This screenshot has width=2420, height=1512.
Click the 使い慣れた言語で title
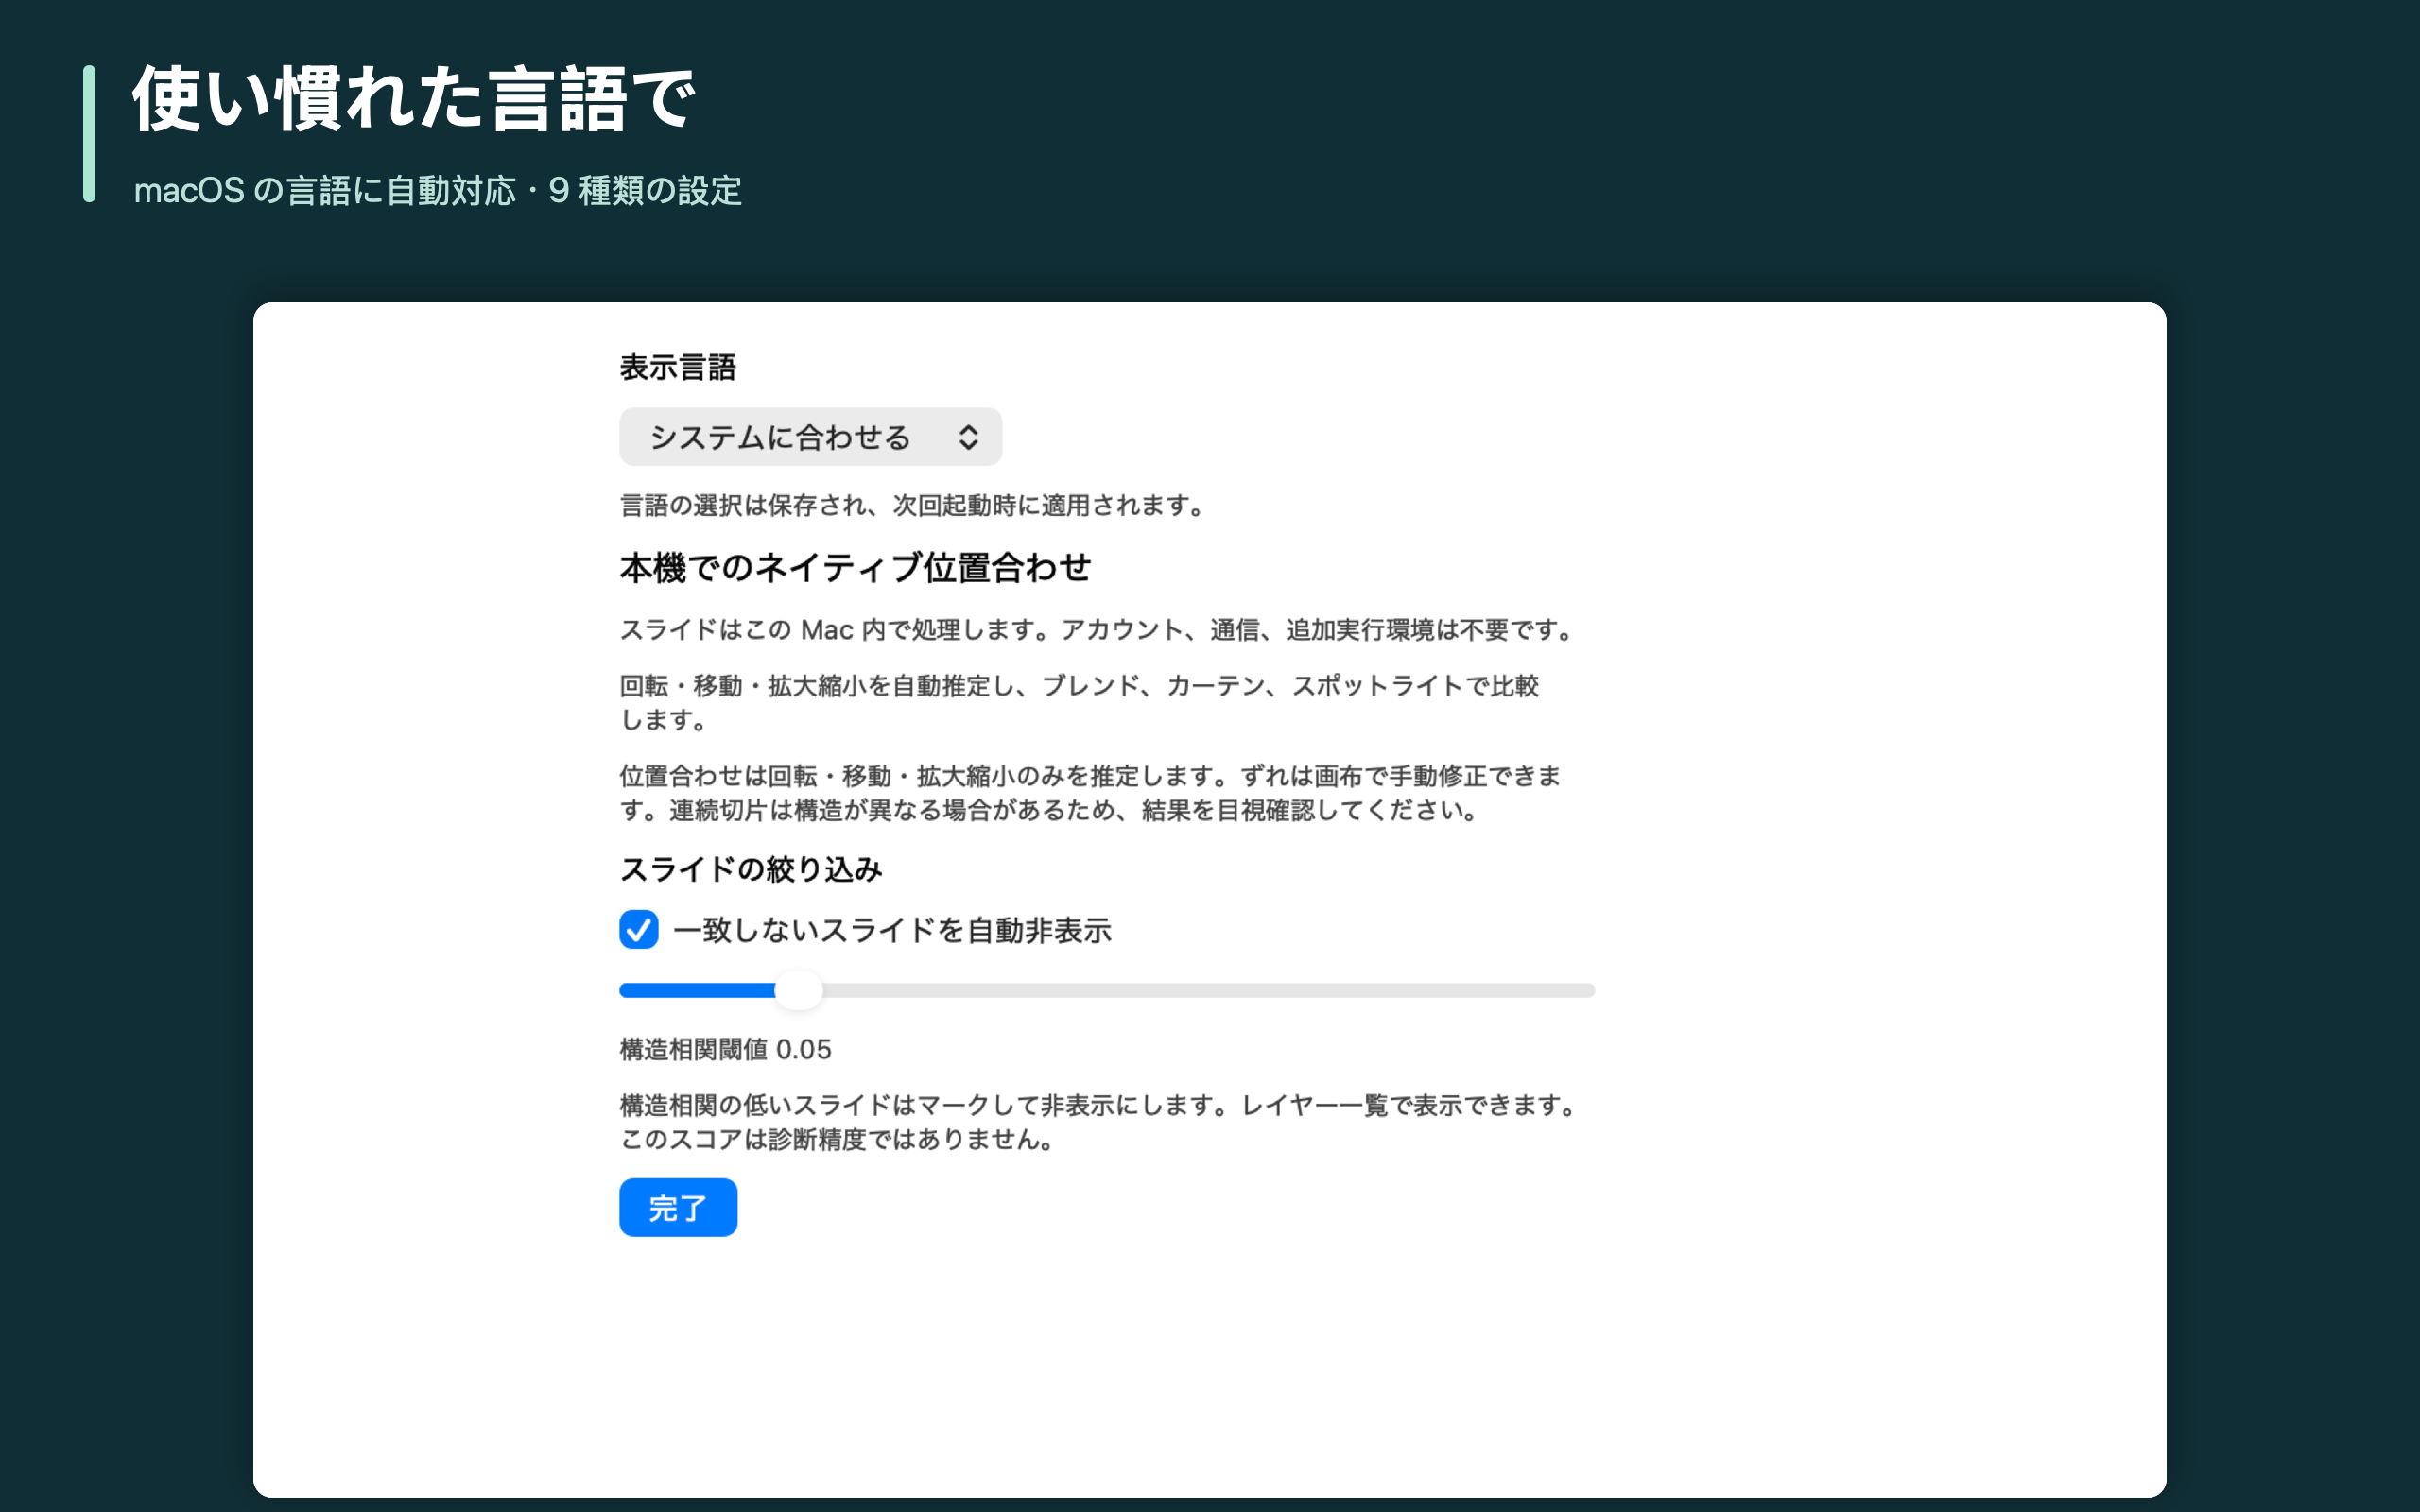tap(413, 98)
